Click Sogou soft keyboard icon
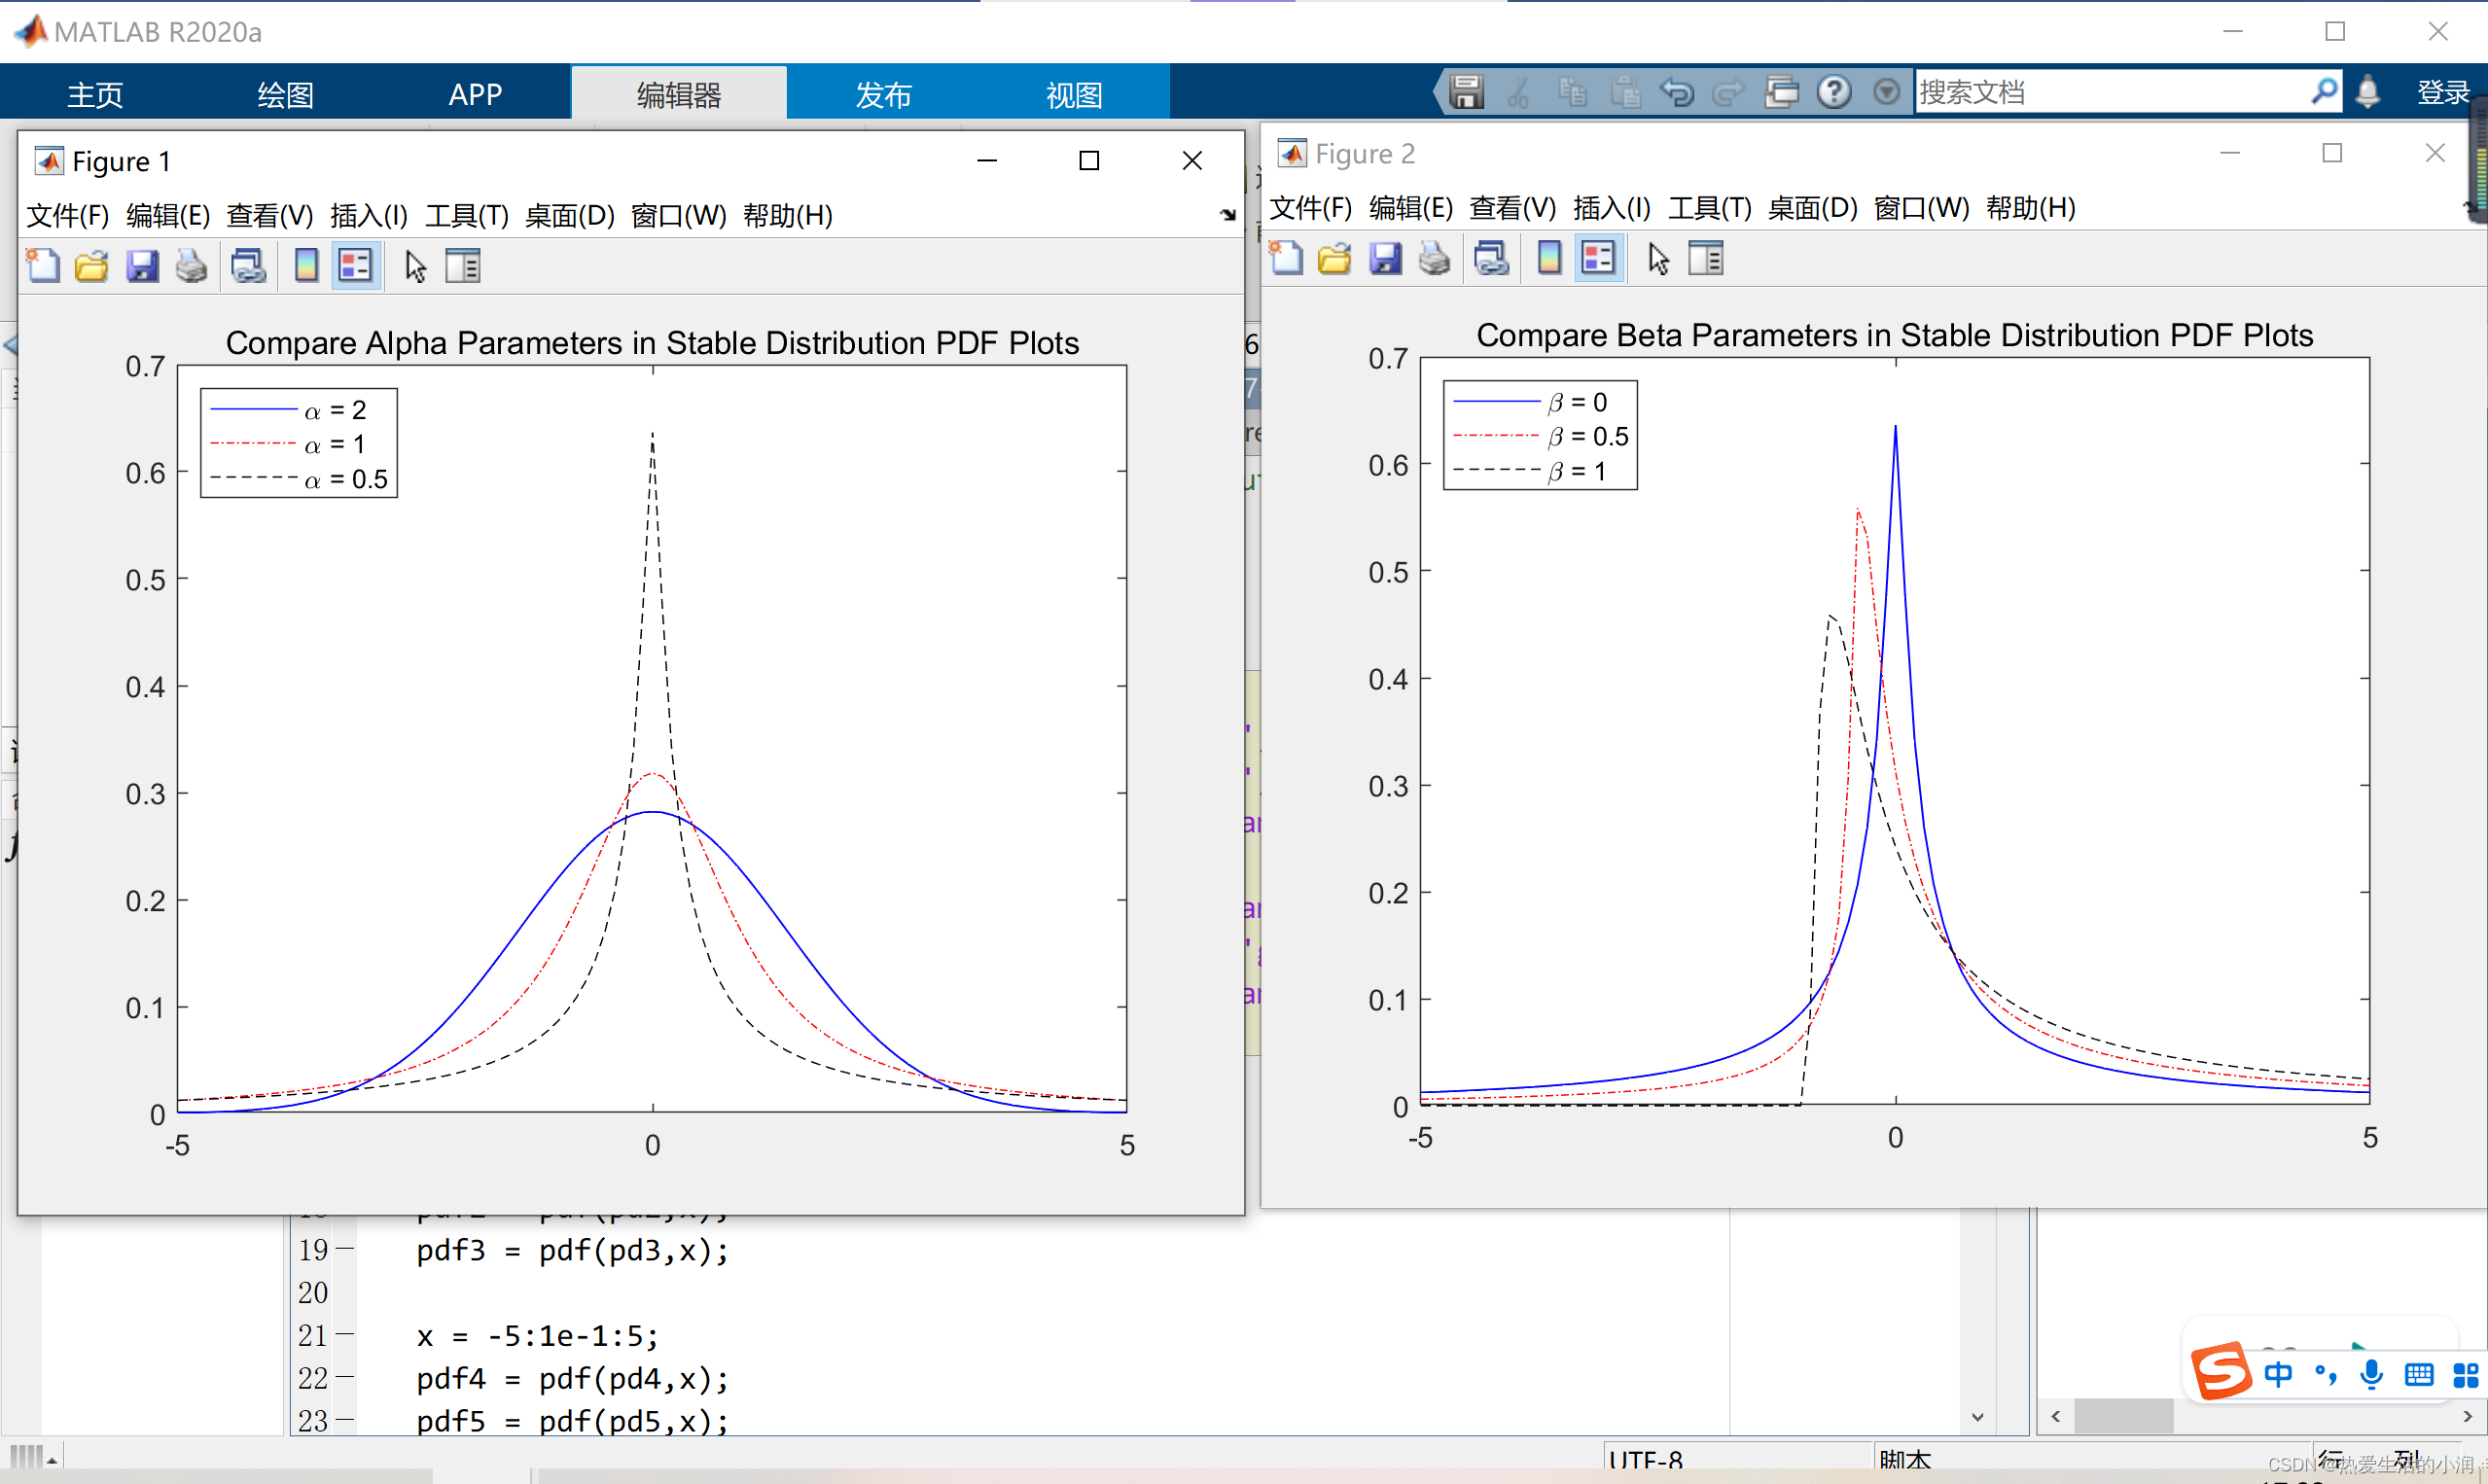 click(2419, 1375)
